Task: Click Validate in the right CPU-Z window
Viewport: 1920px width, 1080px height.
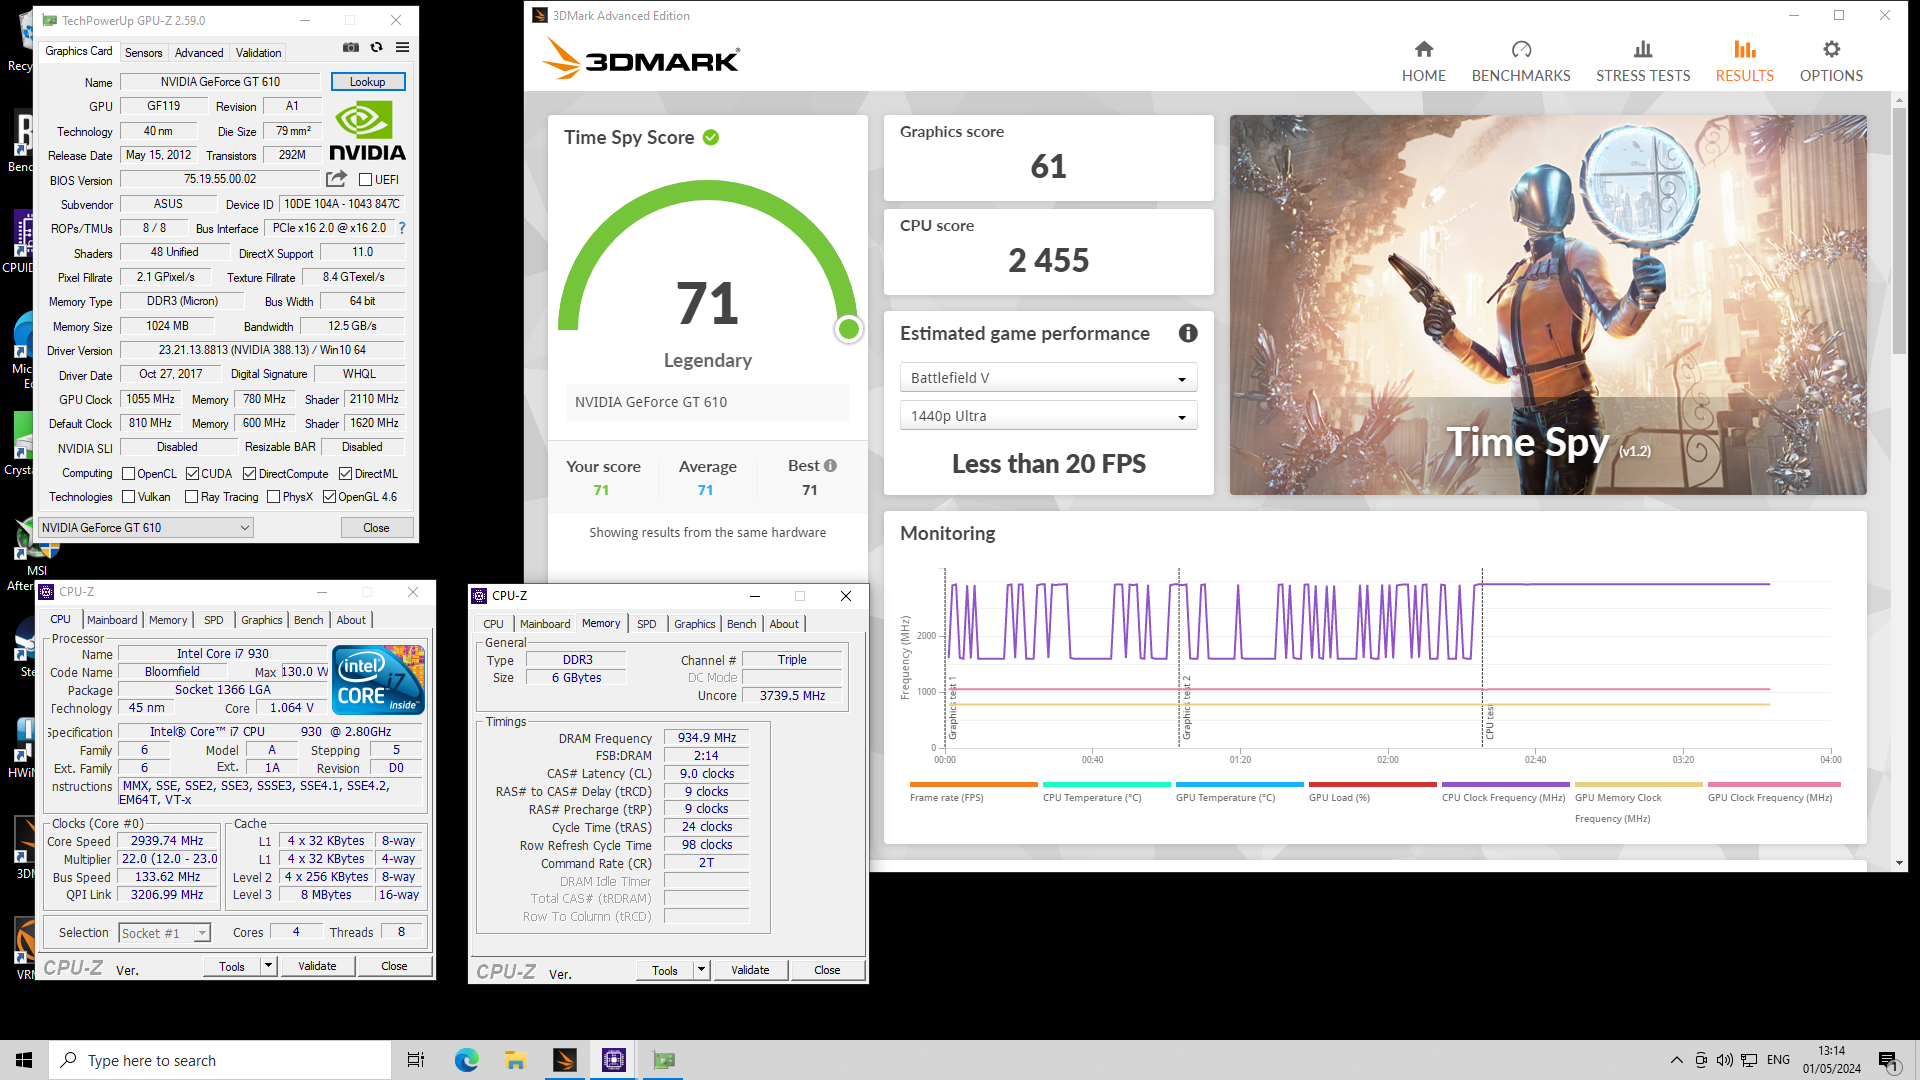Action: point(750,970)
